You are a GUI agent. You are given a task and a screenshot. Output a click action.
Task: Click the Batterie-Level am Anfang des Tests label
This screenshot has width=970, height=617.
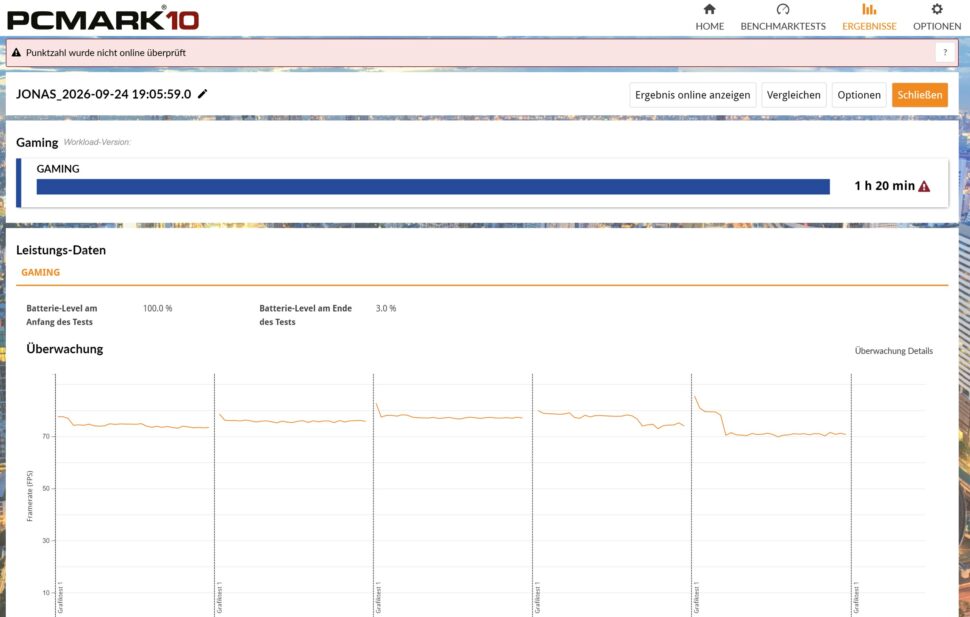pyautogui.click(x=62, y=315)
